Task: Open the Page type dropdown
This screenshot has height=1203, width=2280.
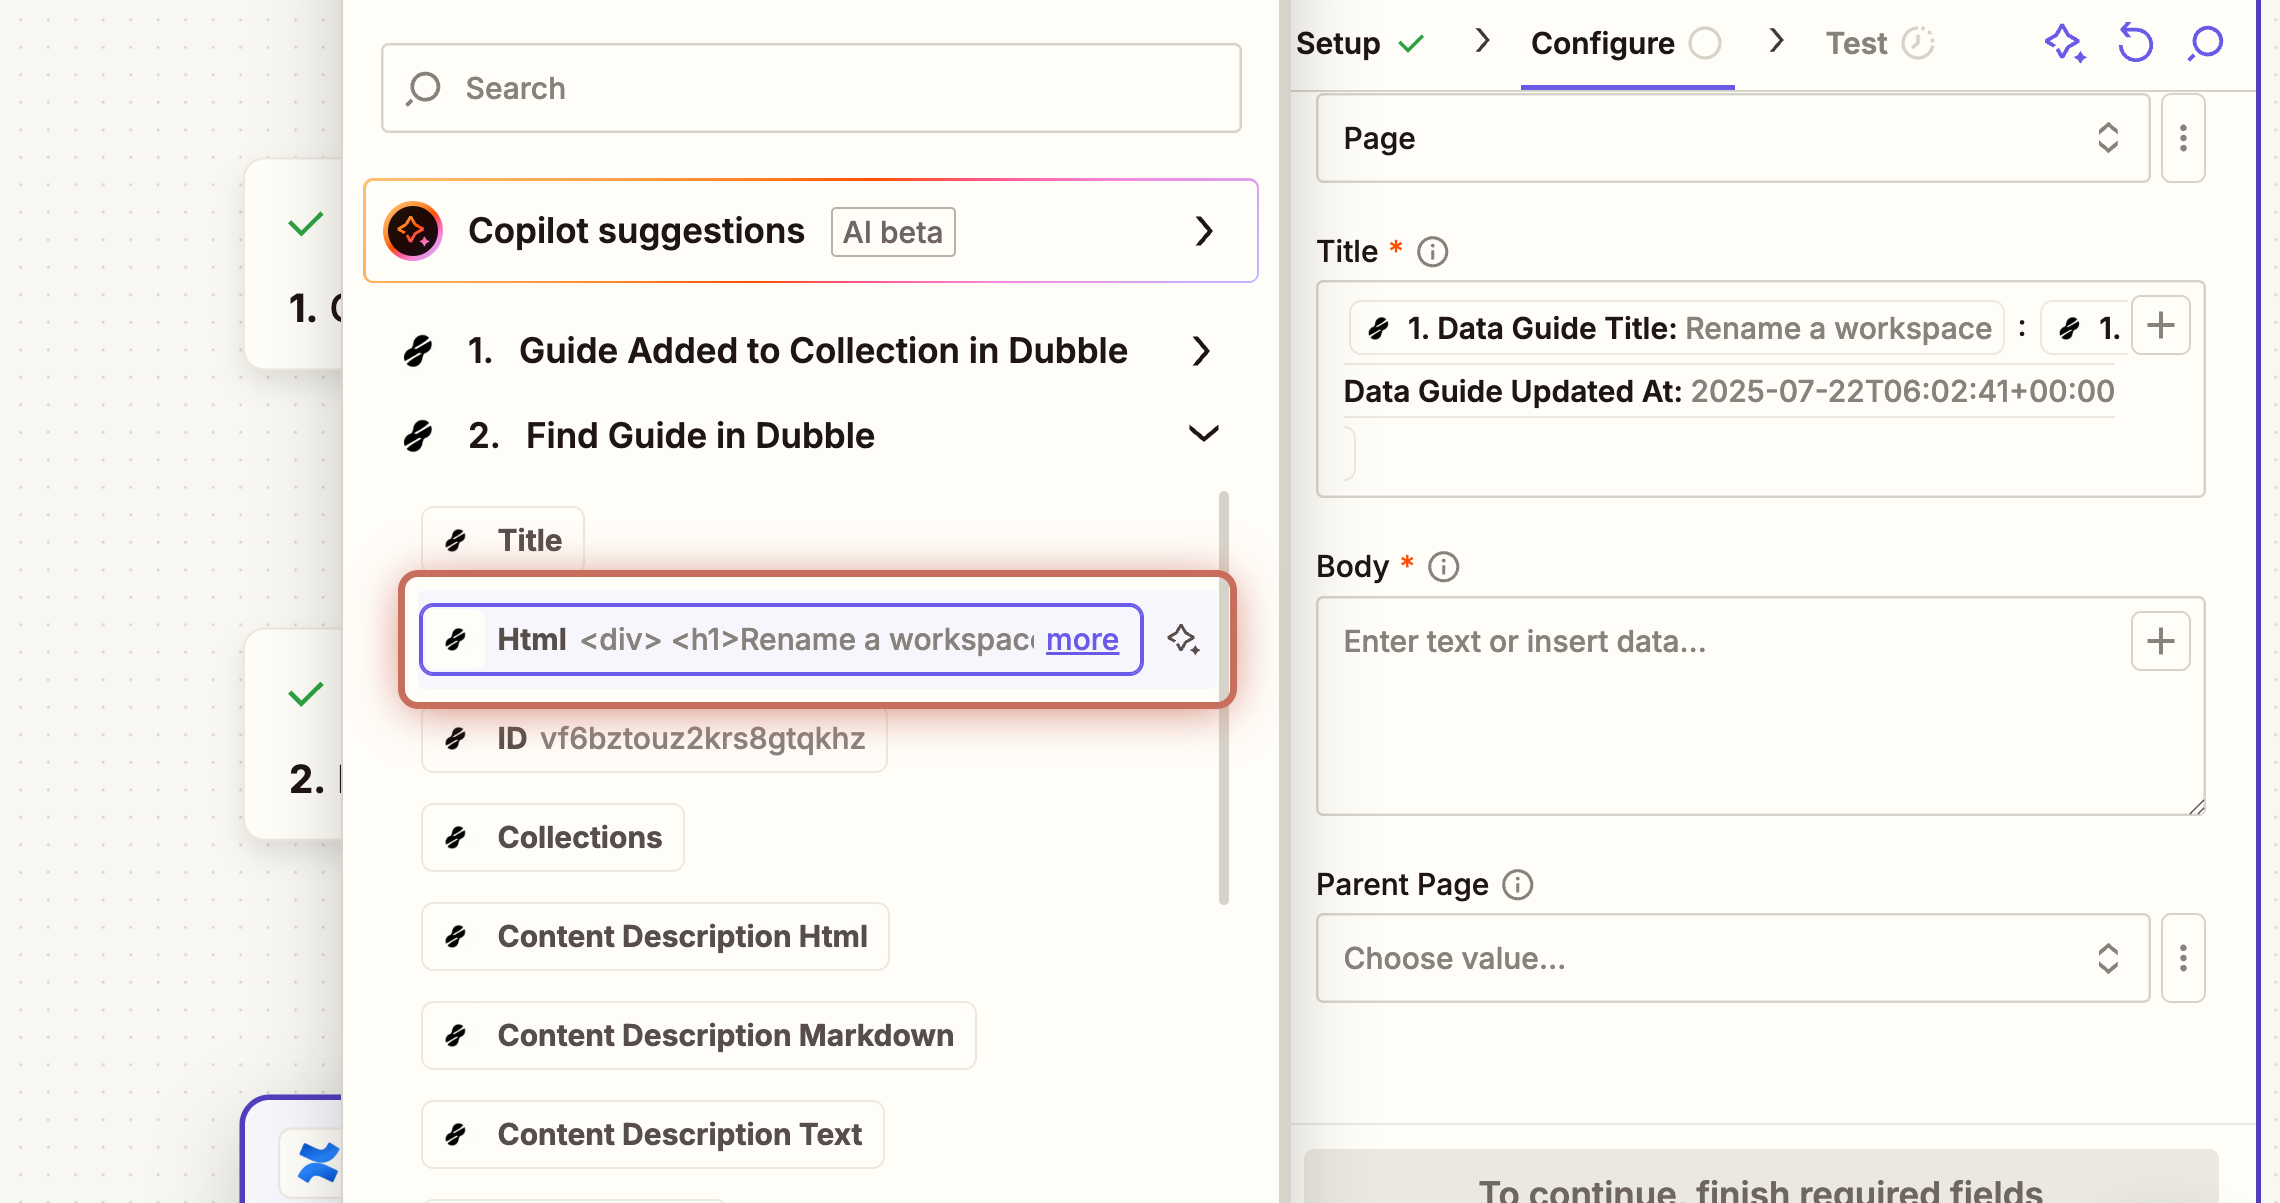Action: [x=1733, y=138]
